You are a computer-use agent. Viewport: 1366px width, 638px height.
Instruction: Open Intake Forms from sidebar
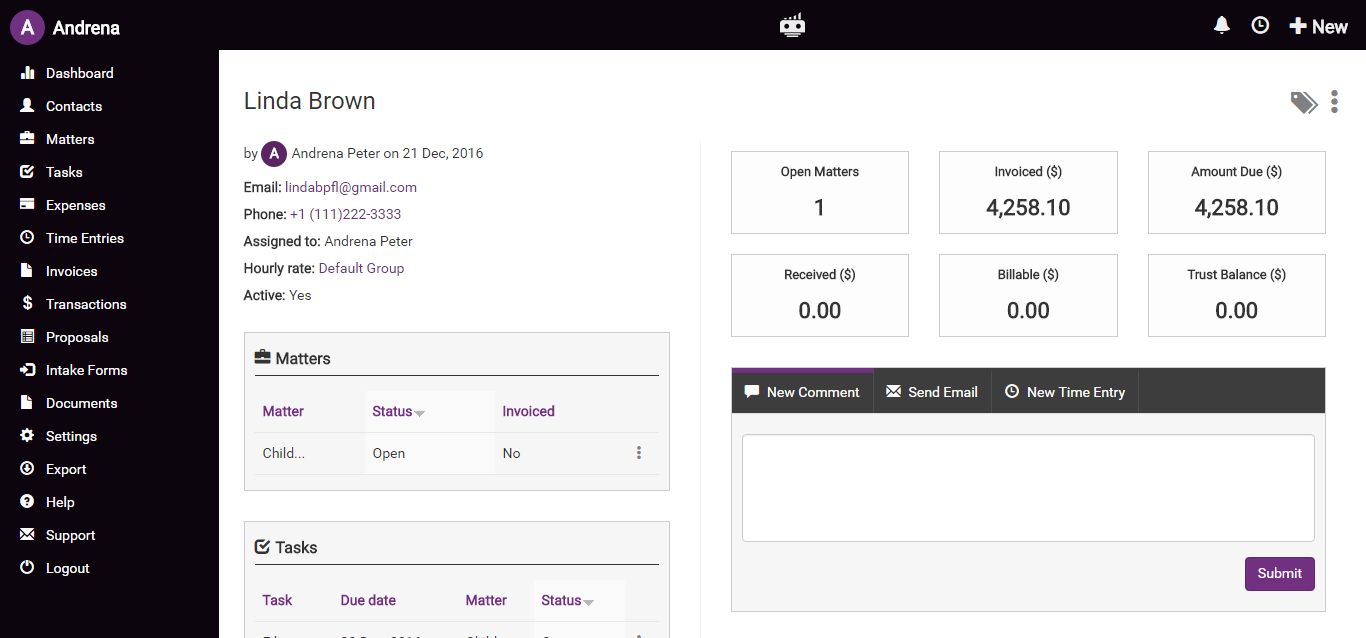86,370
